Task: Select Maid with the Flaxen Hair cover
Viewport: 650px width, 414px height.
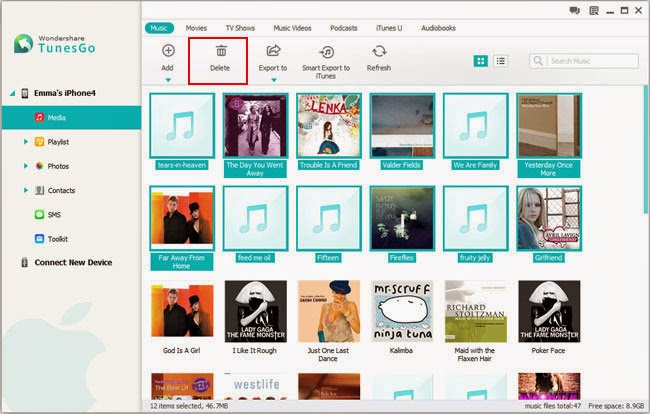Action: coord(475,311)
